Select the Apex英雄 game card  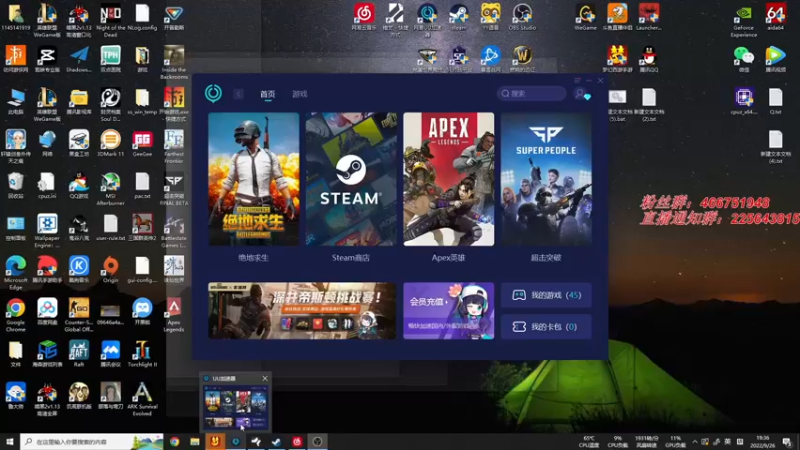click(448, 179)
